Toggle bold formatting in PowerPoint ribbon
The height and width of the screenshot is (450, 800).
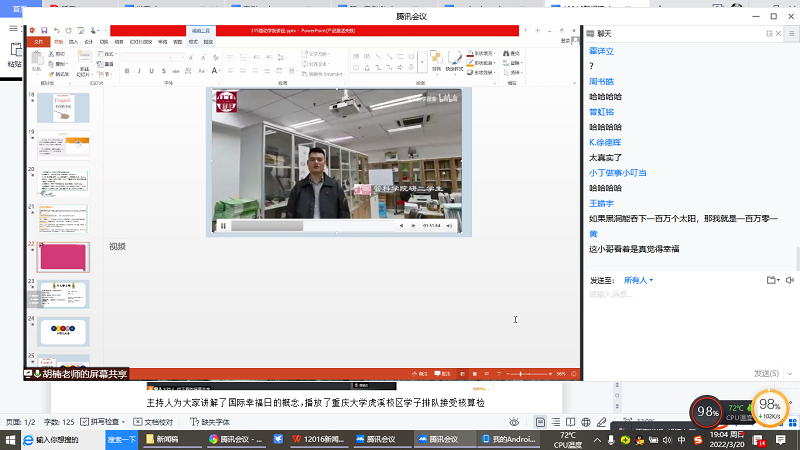tap(127, 71)
